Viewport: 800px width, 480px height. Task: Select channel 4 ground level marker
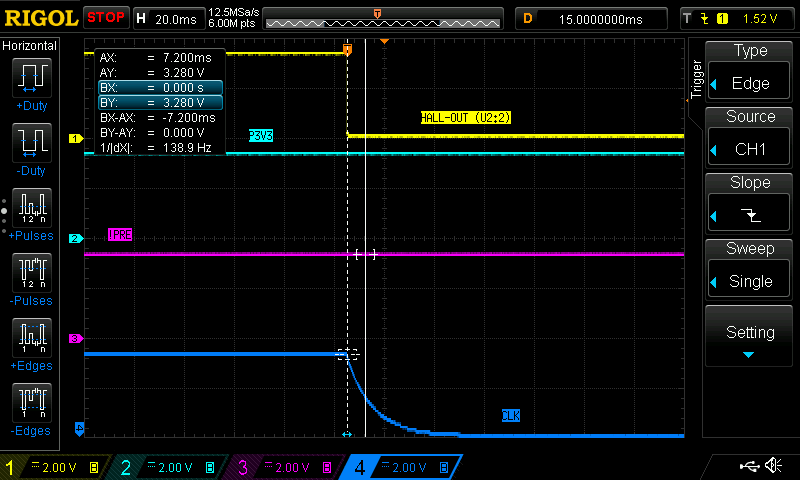pyautogui.click(x=79, y=428)
